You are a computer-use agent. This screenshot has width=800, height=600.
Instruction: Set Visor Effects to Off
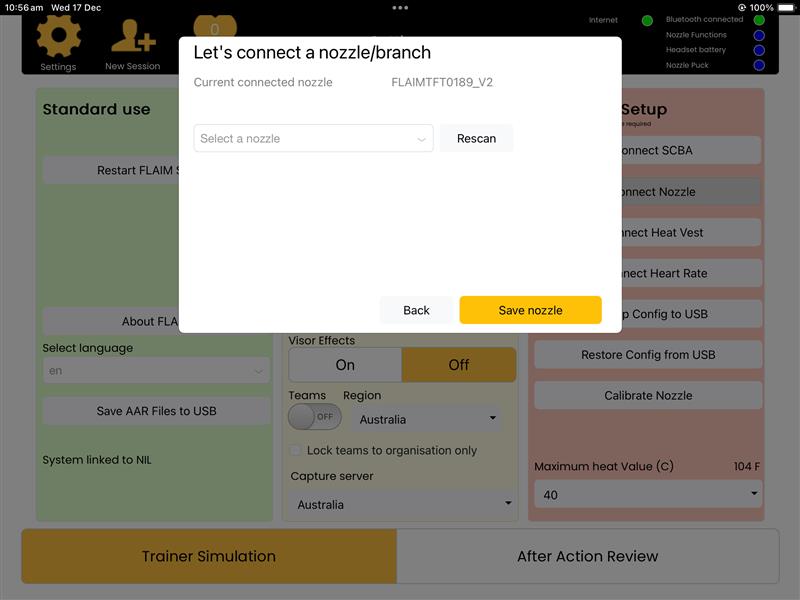pos(459,365)
